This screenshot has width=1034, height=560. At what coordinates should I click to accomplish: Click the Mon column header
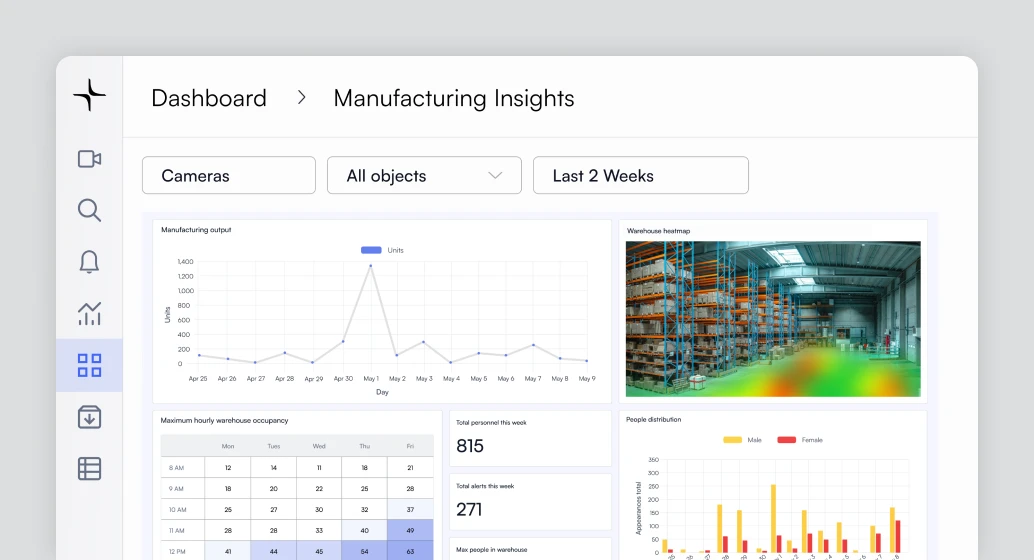pos(228,447)
